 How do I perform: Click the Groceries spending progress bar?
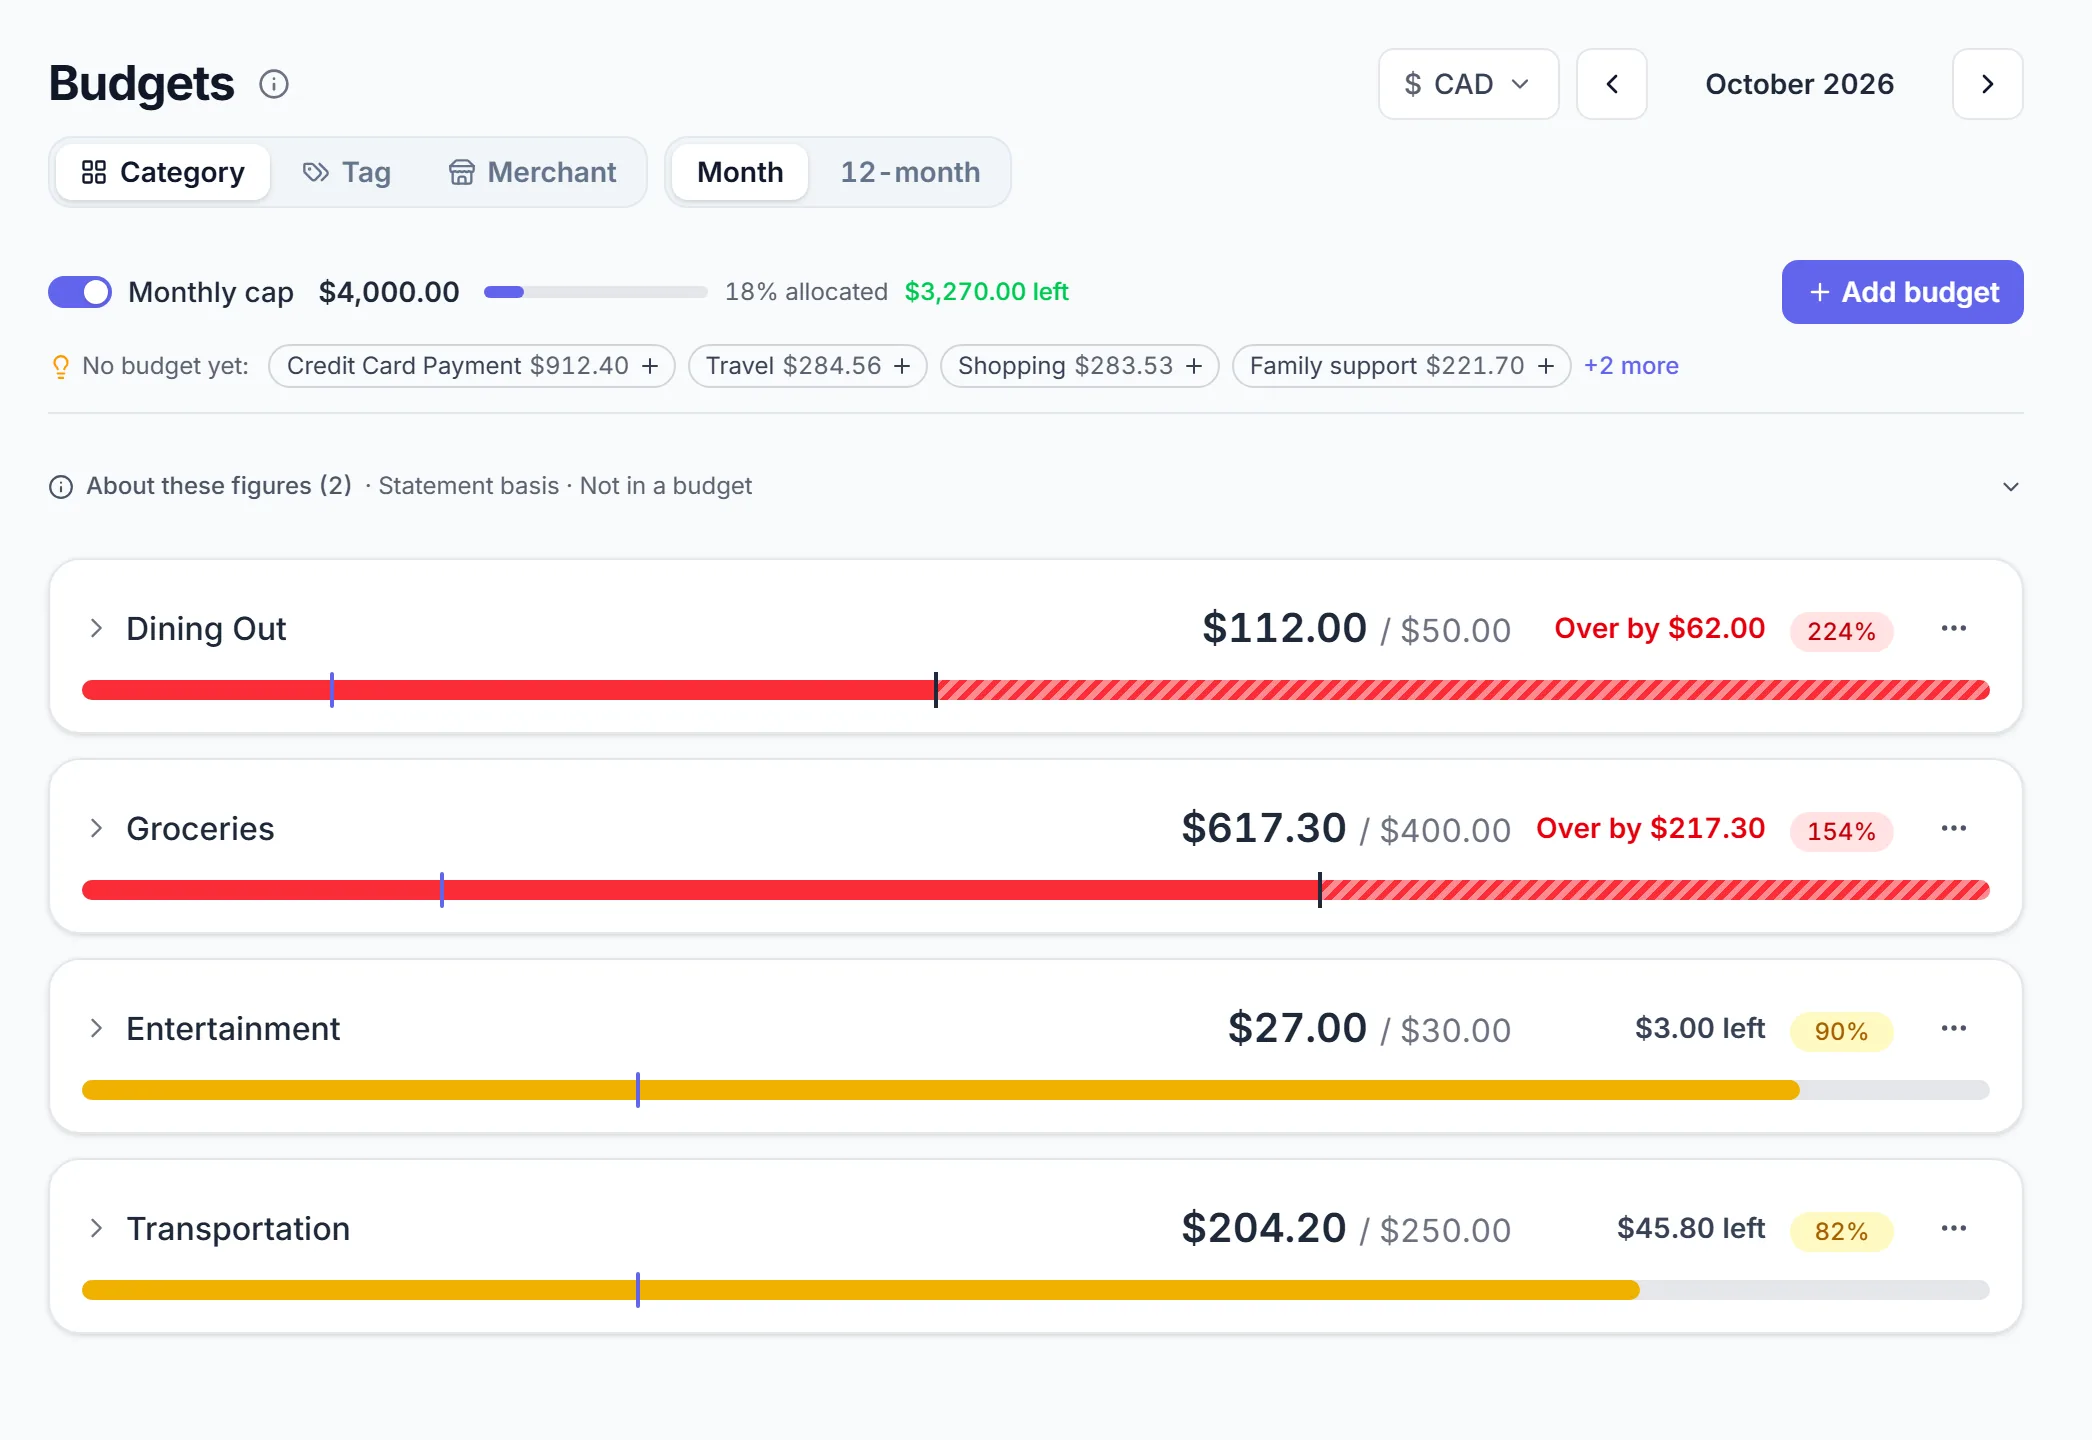click(x=1036, y=890)
